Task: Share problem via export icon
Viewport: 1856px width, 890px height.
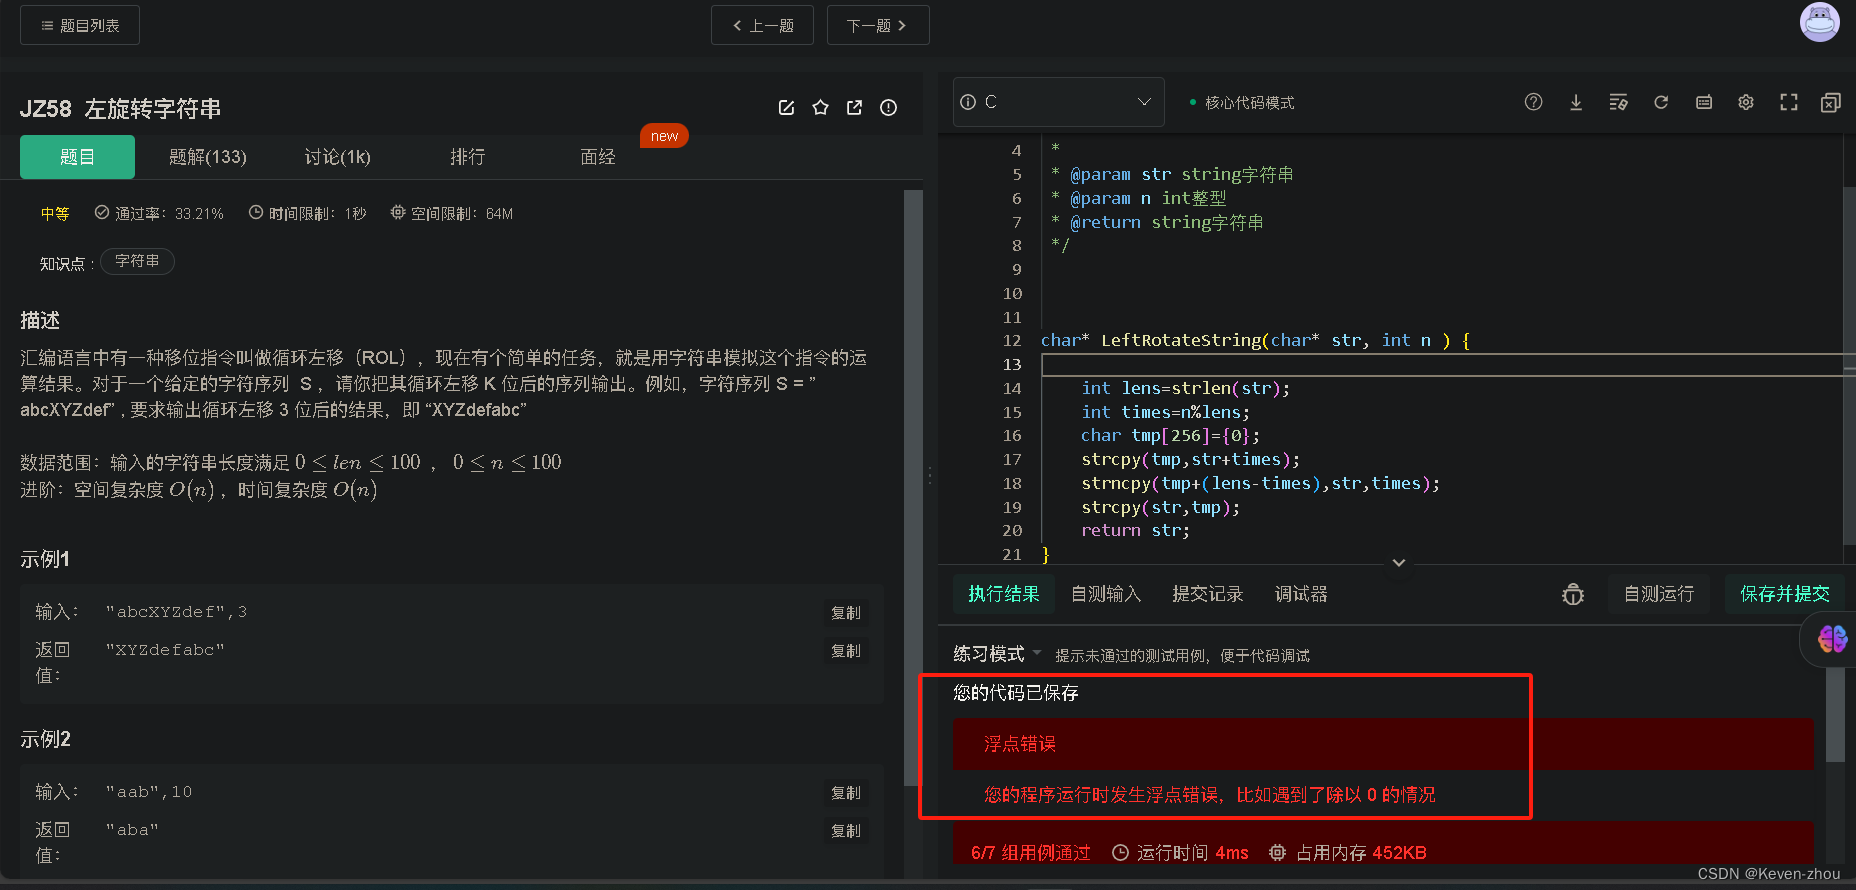Action: point(854,108)
